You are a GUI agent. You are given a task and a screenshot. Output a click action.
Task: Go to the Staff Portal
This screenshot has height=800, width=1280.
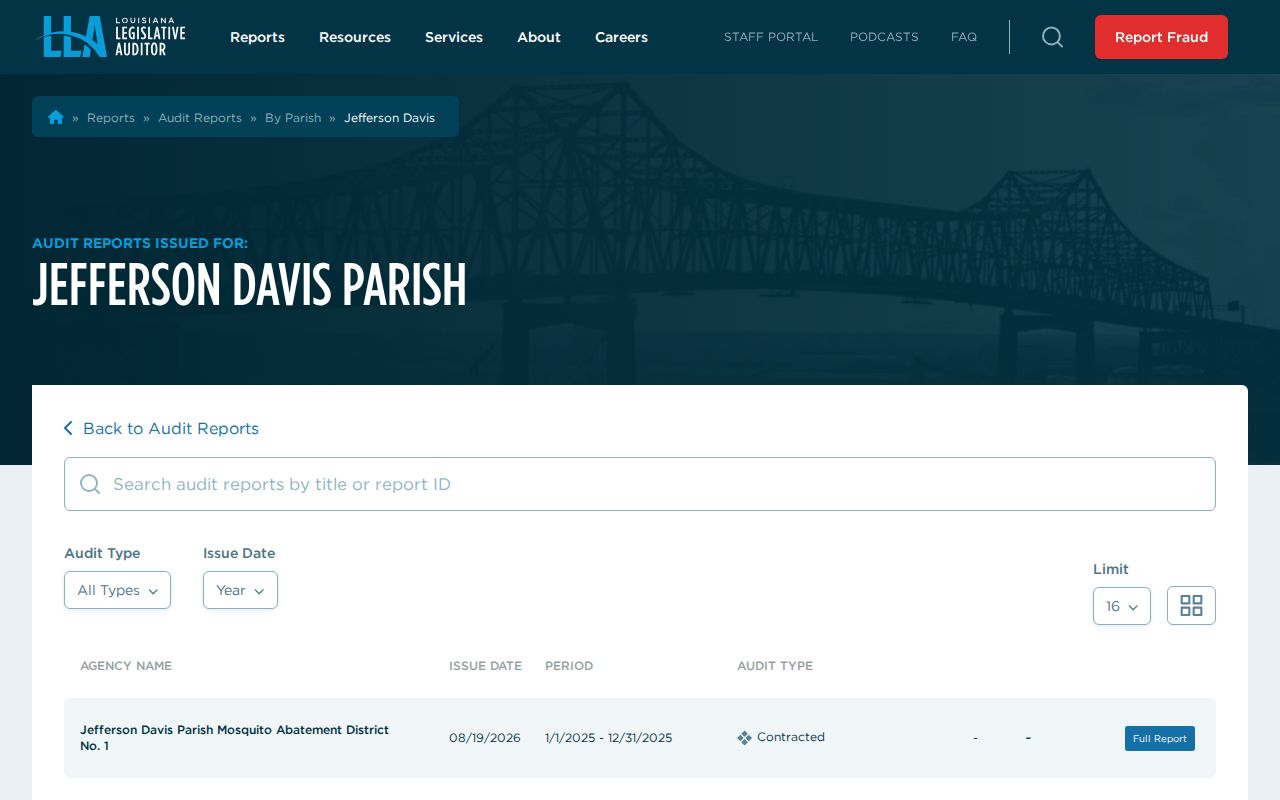pos(771,37)
